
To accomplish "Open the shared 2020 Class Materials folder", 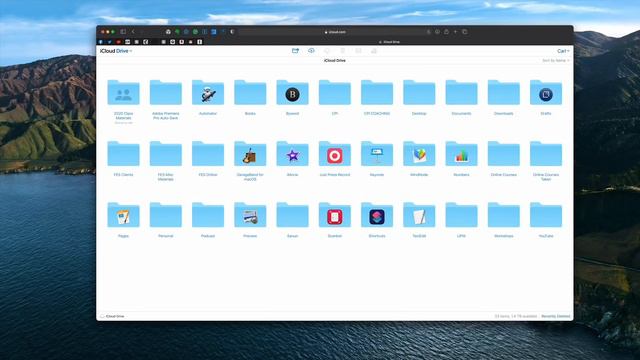I will click(123, 93).
